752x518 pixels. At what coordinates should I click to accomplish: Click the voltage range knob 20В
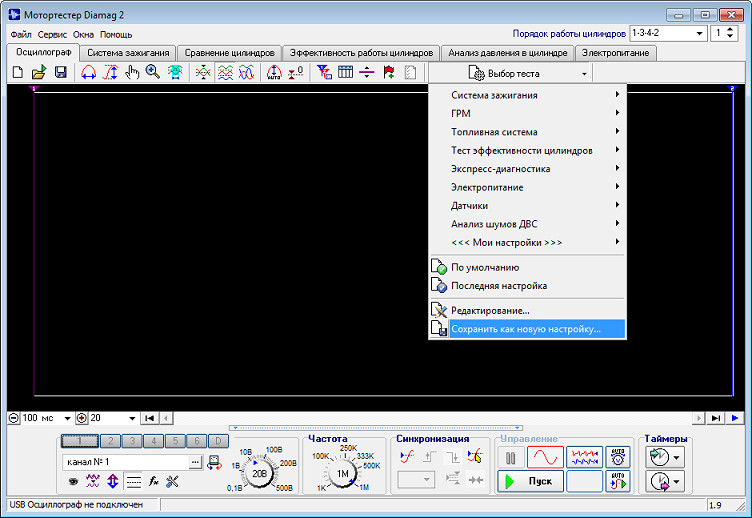point(259,473)
